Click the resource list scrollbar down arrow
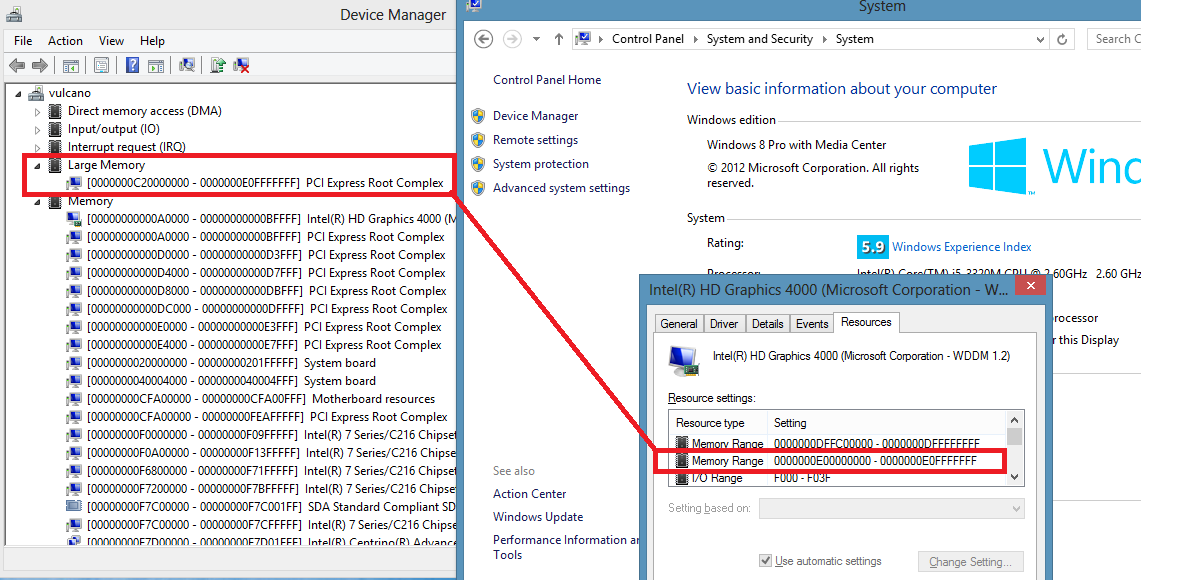1184x580 pixels. (1015, 477)
